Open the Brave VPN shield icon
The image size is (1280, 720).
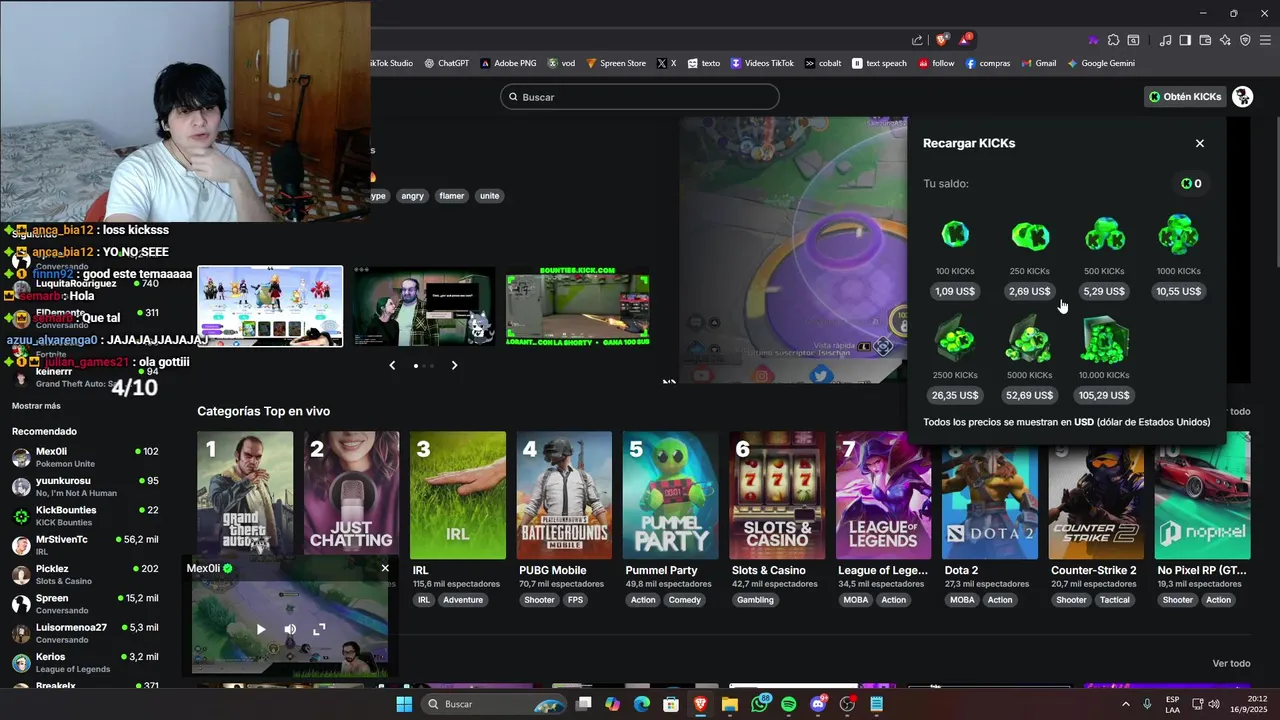(1245, 40)
